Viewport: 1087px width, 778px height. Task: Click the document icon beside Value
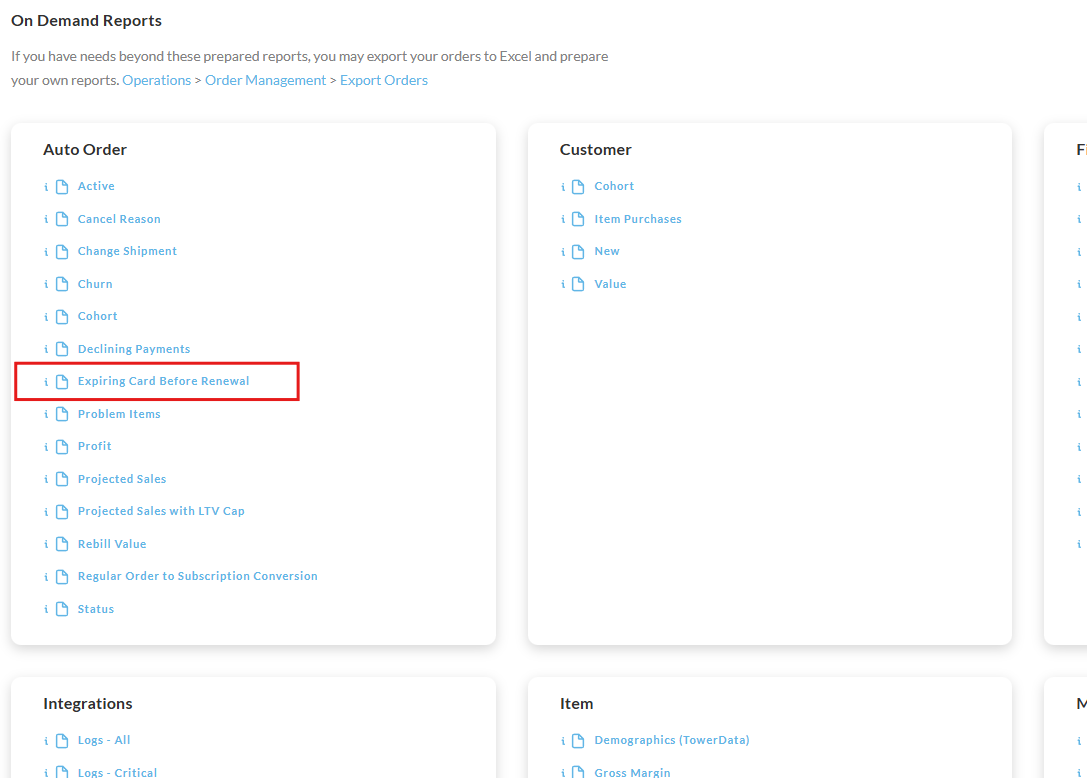pos(578,284)
